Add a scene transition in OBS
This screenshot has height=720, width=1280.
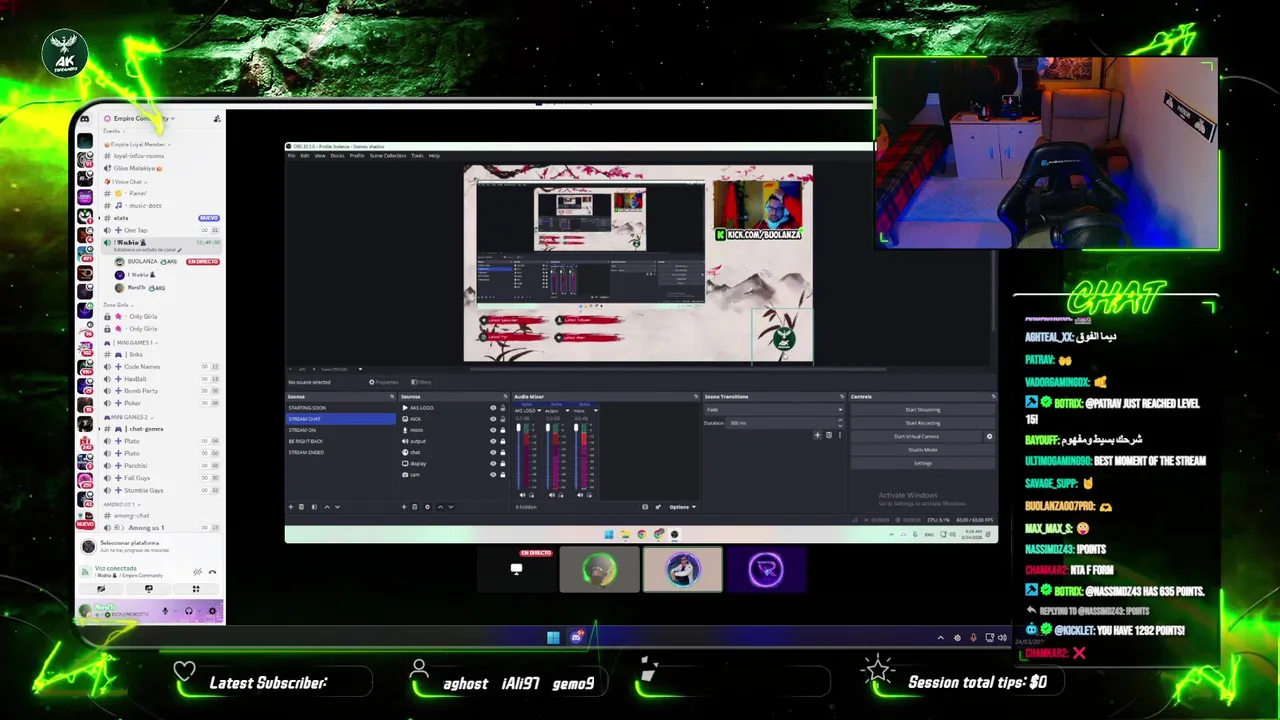coord(817,435)
